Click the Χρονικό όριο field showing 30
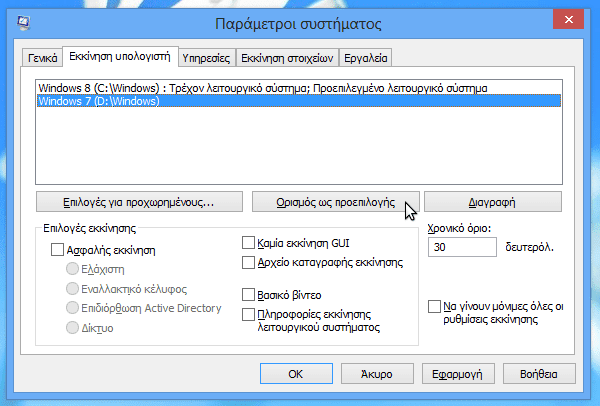Viewport: 600px width, 406px height. pos(462,247)
